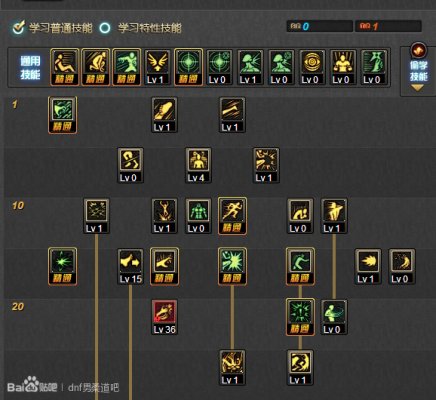Select the eye-shaped Lv 0 general skill
Screen dimensions: 436x400
[x=312, y=67]
